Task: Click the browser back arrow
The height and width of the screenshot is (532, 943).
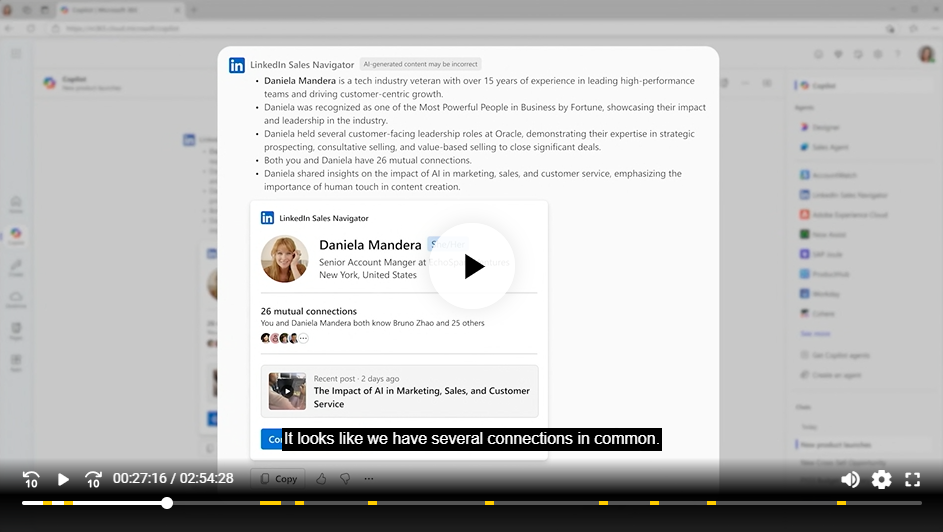Action: pyautogui.click(x=8, y=28)
